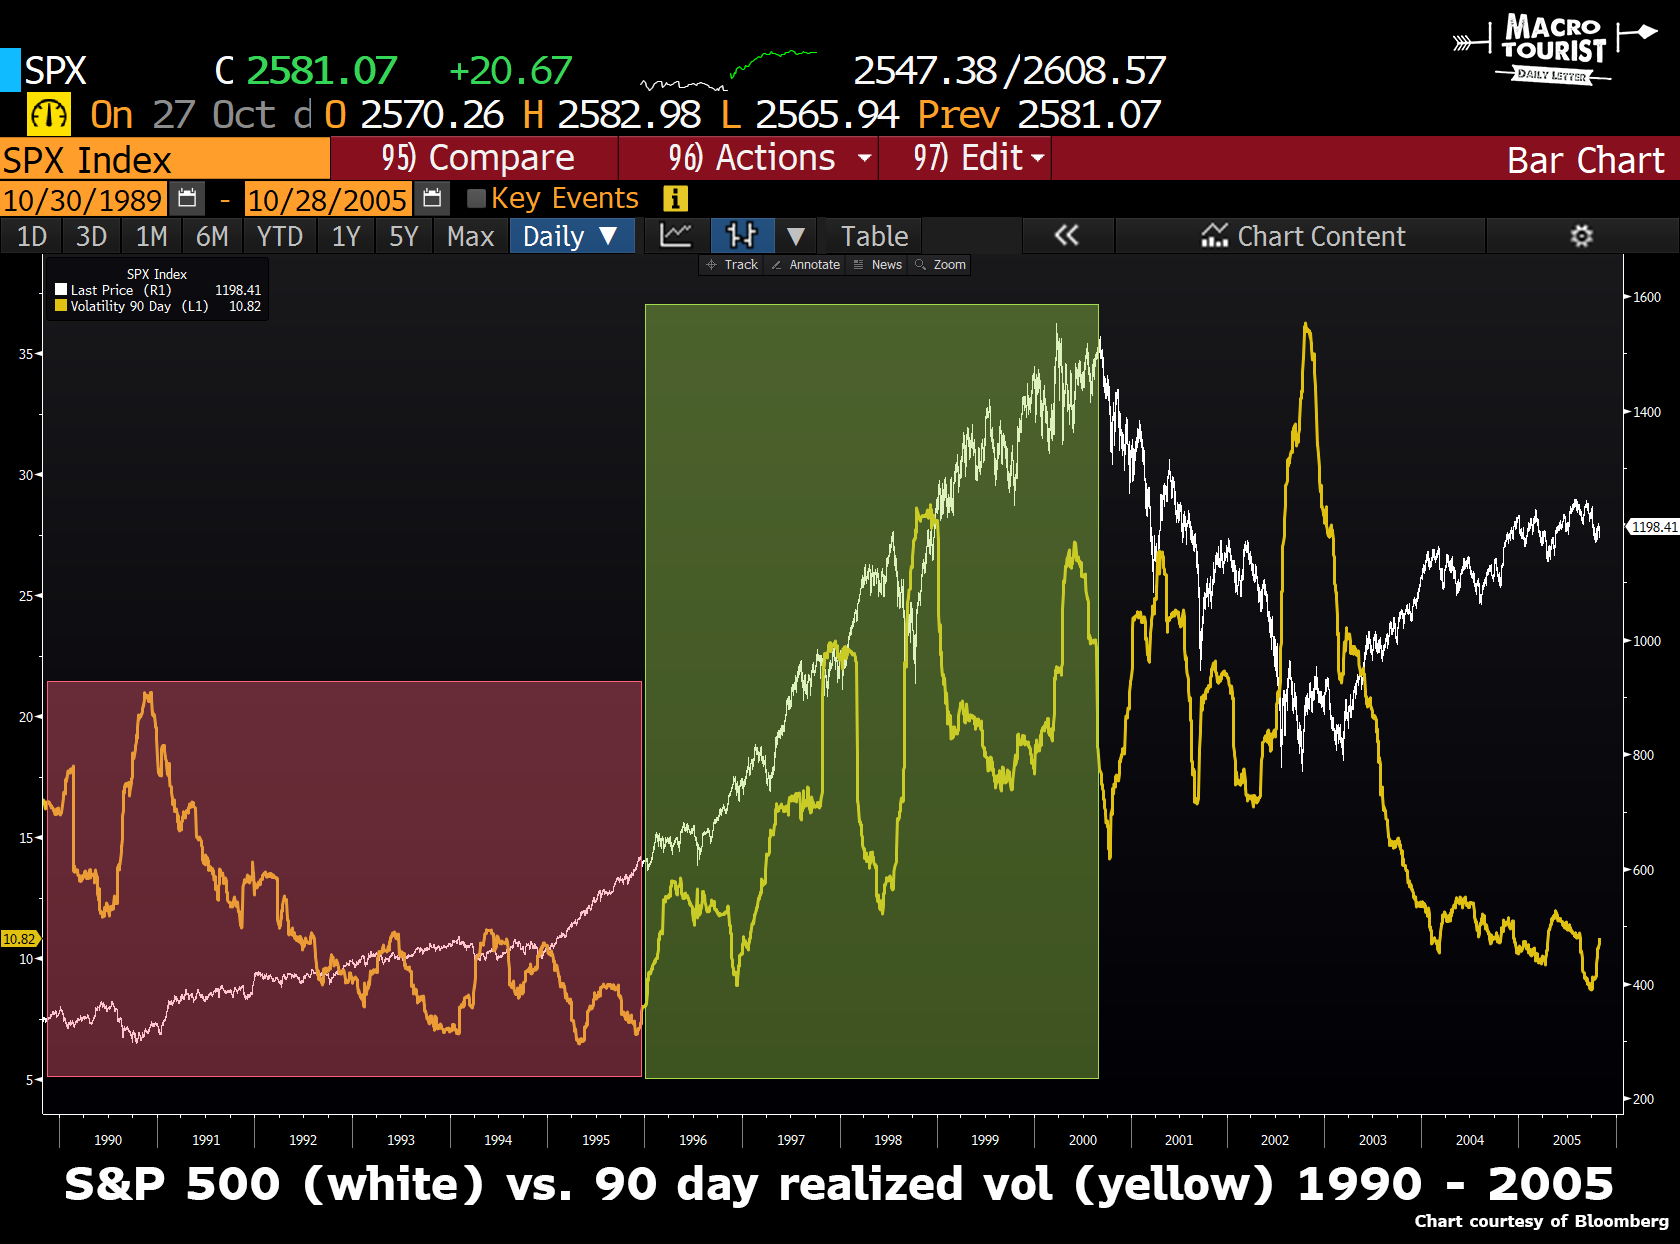
Task: Select the 1D time range tab
Action: point(32,236)
